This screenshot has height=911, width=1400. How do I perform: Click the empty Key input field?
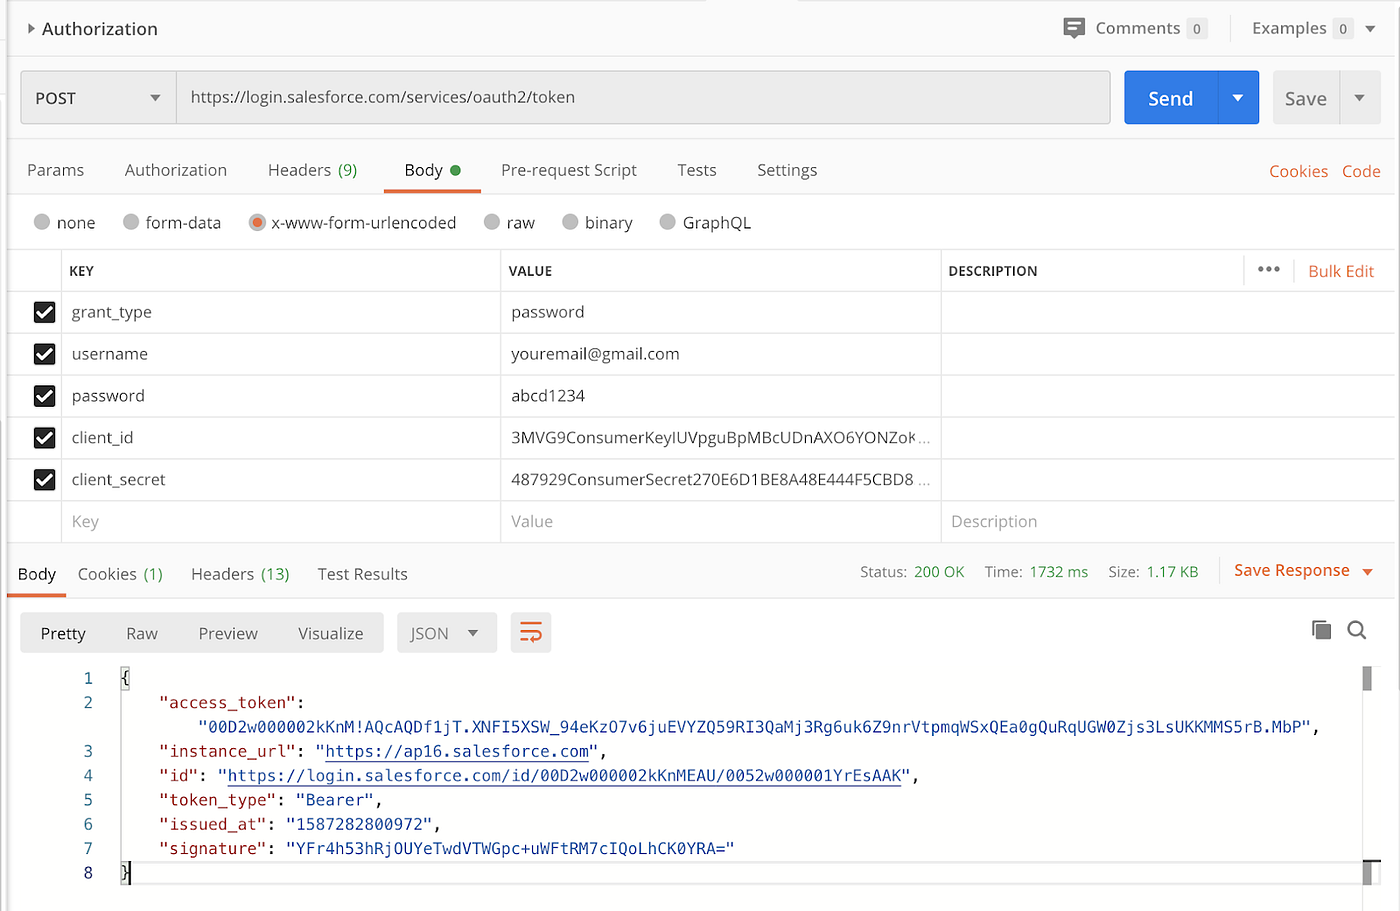coord(280,522)
